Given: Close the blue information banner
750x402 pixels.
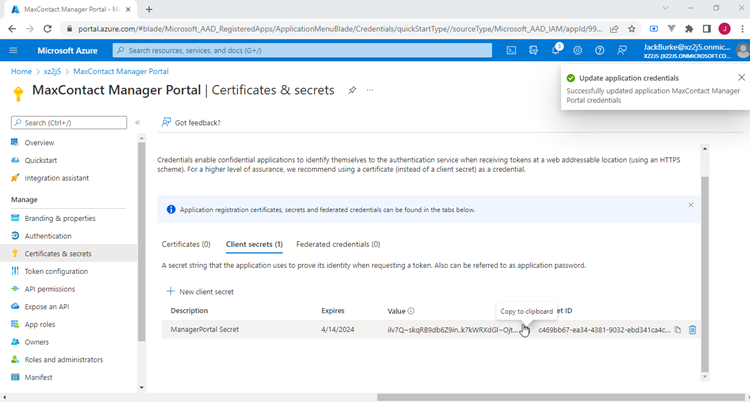Looking at the screenshot, I should point(690,205).
